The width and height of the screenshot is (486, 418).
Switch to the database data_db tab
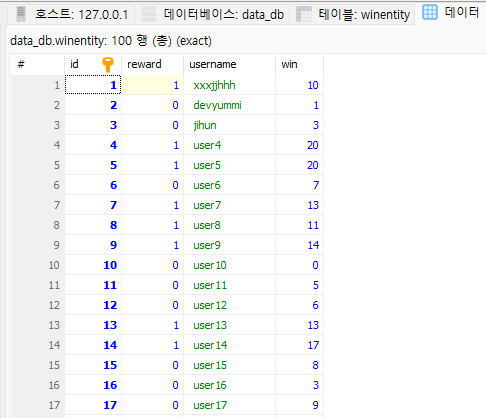[x=212, y=14]
